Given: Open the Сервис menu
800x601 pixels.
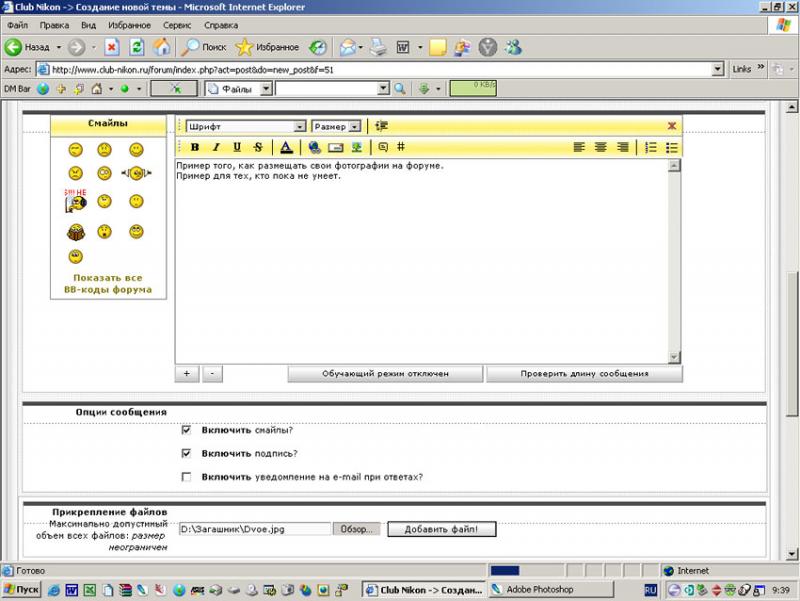Looking at the screenshot, I should tap(177, 25).
